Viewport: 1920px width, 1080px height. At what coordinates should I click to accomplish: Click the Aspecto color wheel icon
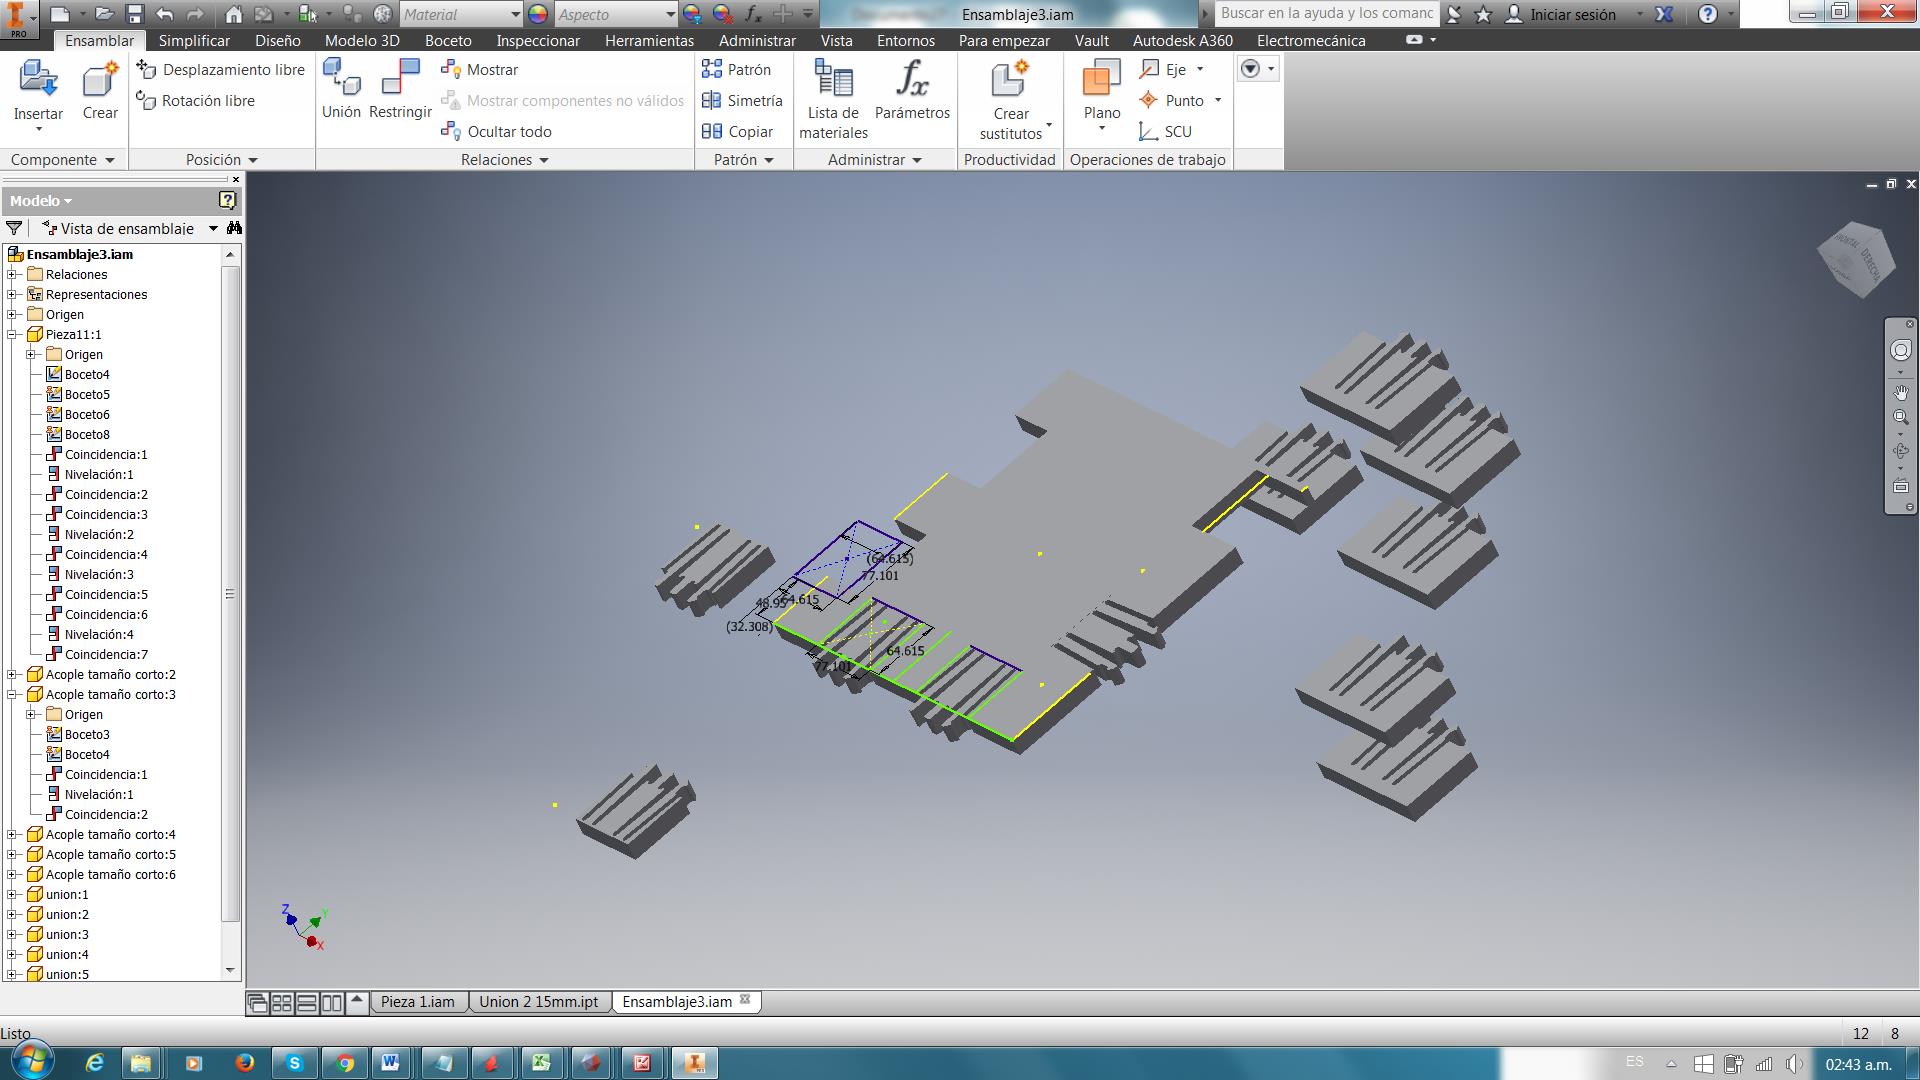coord(538,14)
